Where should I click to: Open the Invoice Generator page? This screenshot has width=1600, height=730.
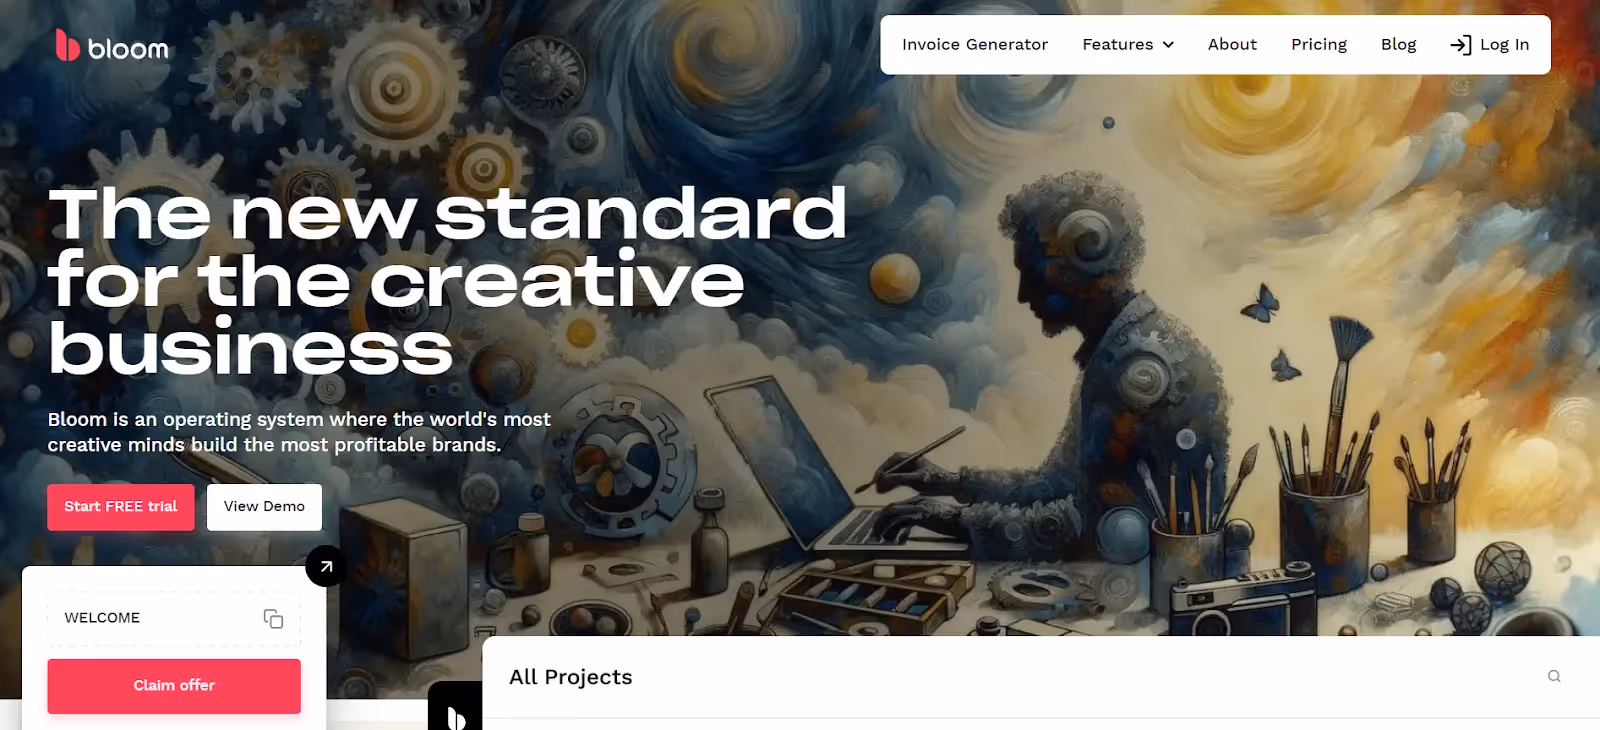[975, 45]
